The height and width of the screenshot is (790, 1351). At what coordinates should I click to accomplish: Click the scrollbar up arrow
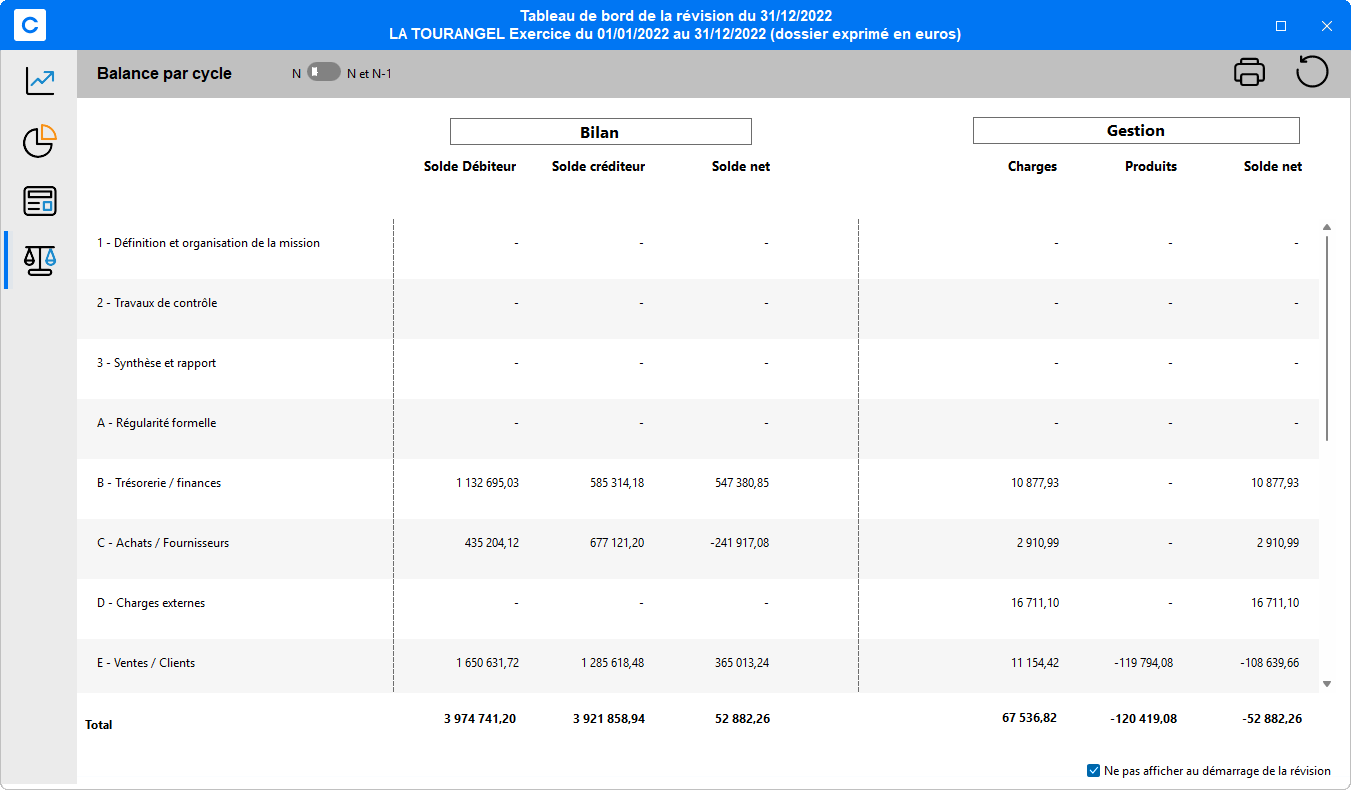[x=1327, y=227]
